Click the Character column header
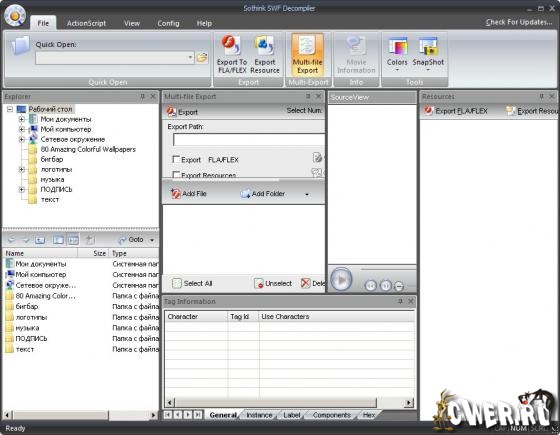The width and height of the screenshot is (560, 435). (x=196, y=316)
